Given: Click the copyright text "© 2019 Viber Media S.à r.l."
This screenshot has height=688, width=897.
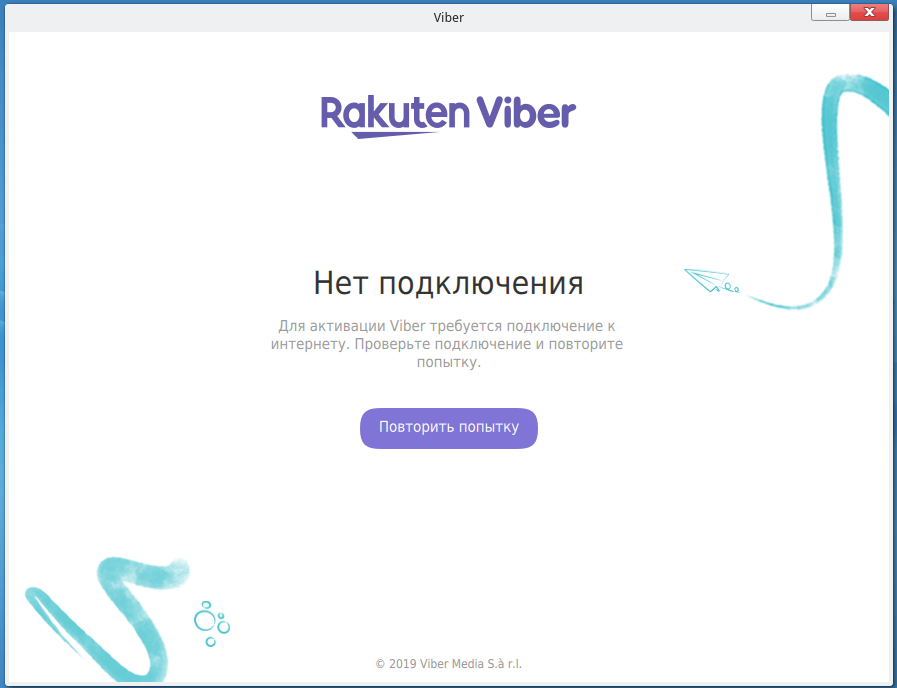Looking at the screenshot, I should point(448,664).
